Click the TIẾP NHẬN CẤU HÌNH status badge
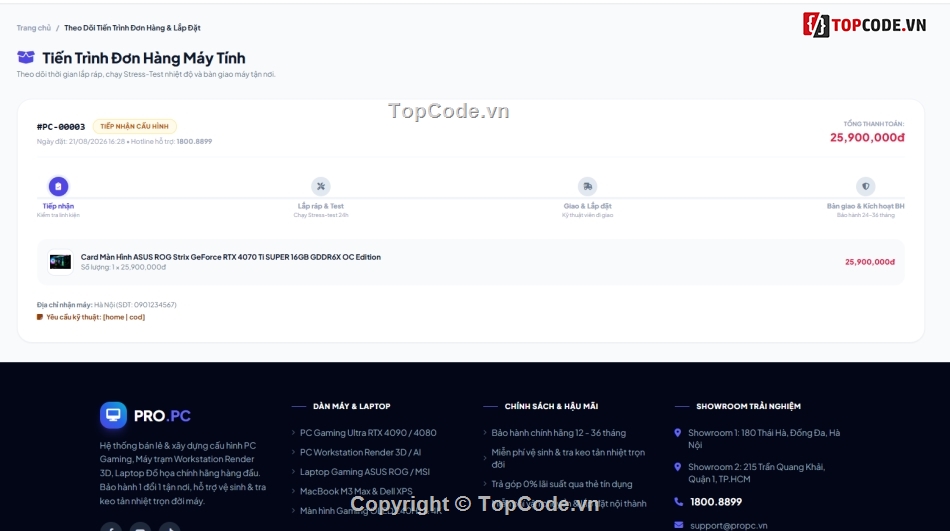The image size is (950, 531). [x=135, y=126]
